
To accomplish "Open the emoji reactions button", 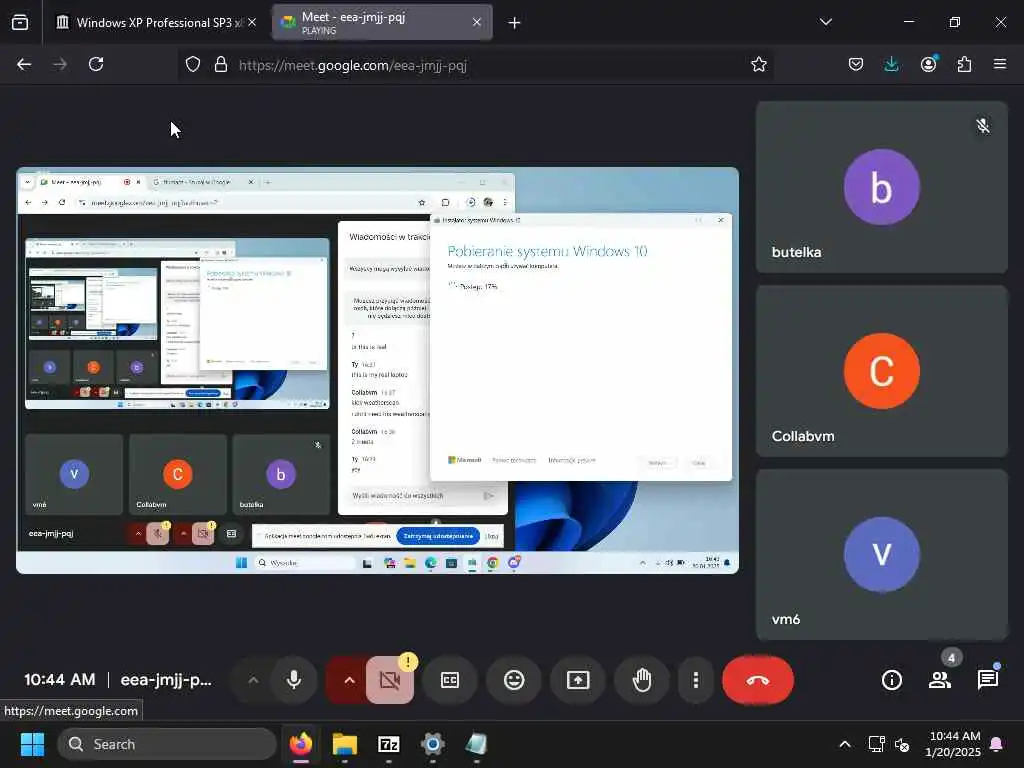I will 514,680.
